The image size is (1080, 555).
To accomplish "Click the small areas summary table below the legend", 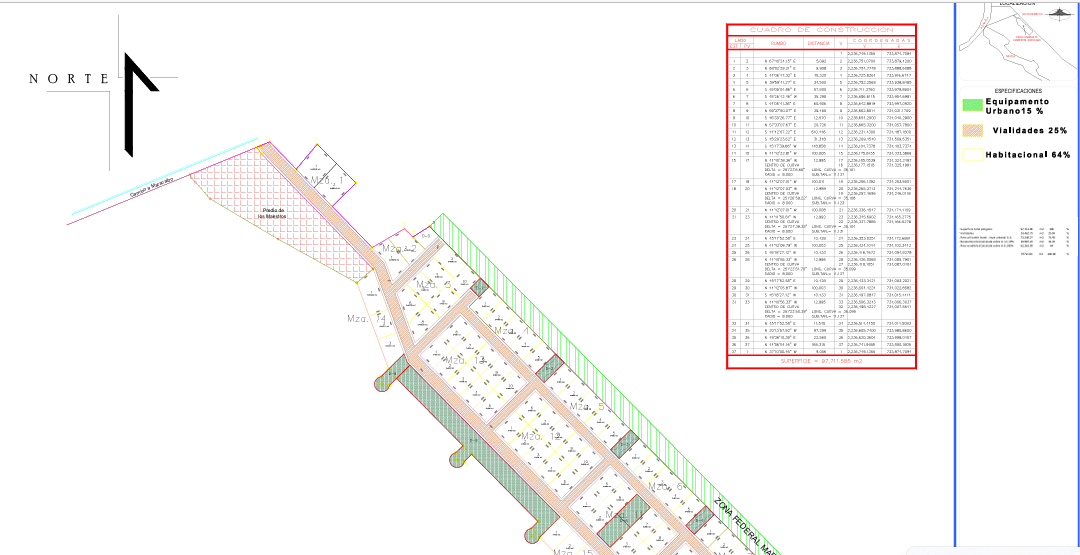I will 1015,240.
